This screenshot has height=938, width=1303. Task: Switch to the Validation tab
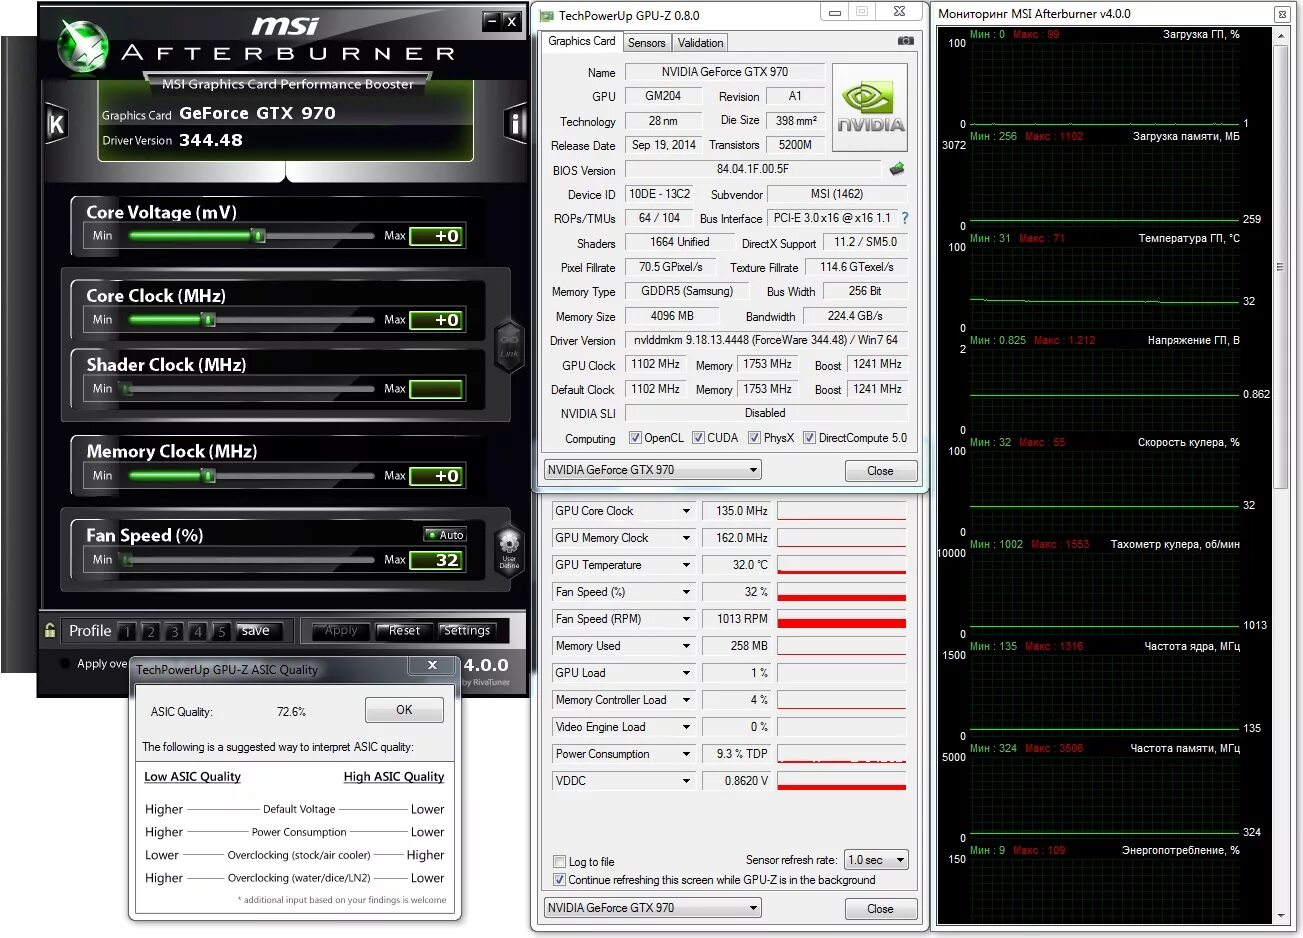pyautogui.click(x=700, y=43)
